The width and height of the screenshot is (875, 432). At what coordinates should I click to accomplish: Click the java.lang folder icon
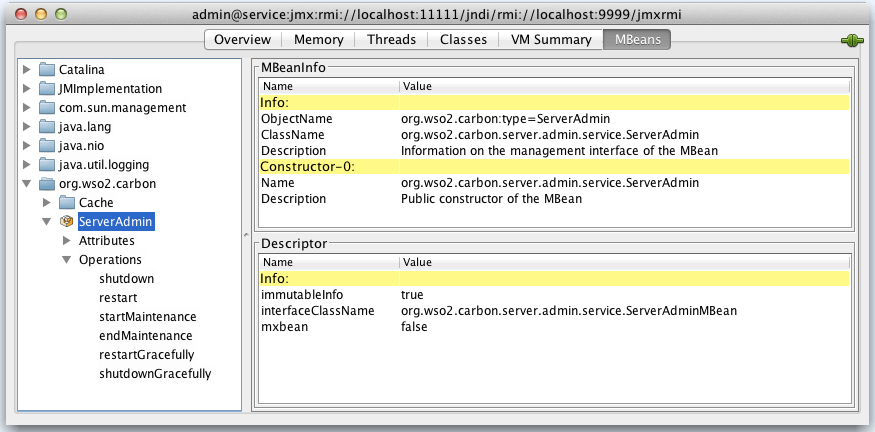point(47,127)
